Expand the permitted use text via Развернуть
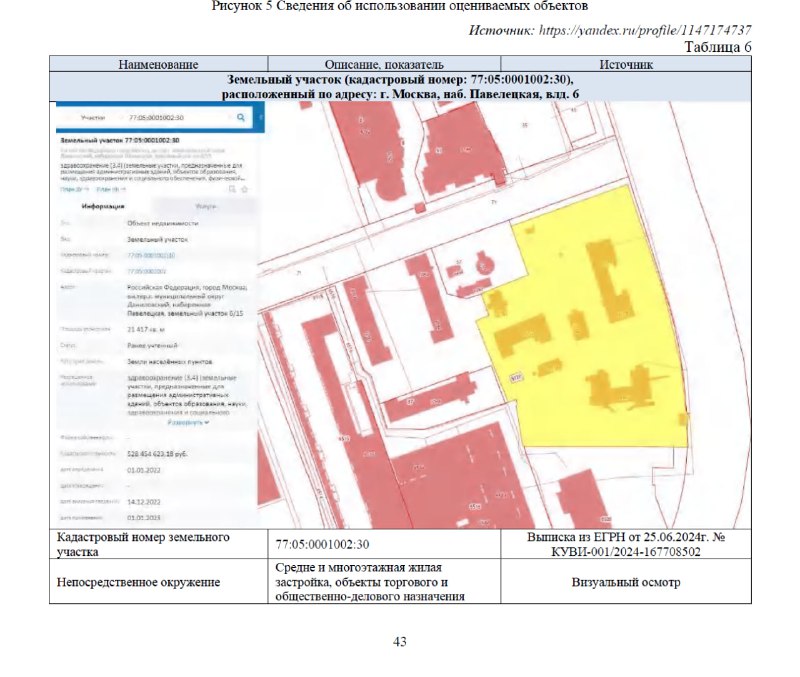800x677 pixels. pos(188,422)
